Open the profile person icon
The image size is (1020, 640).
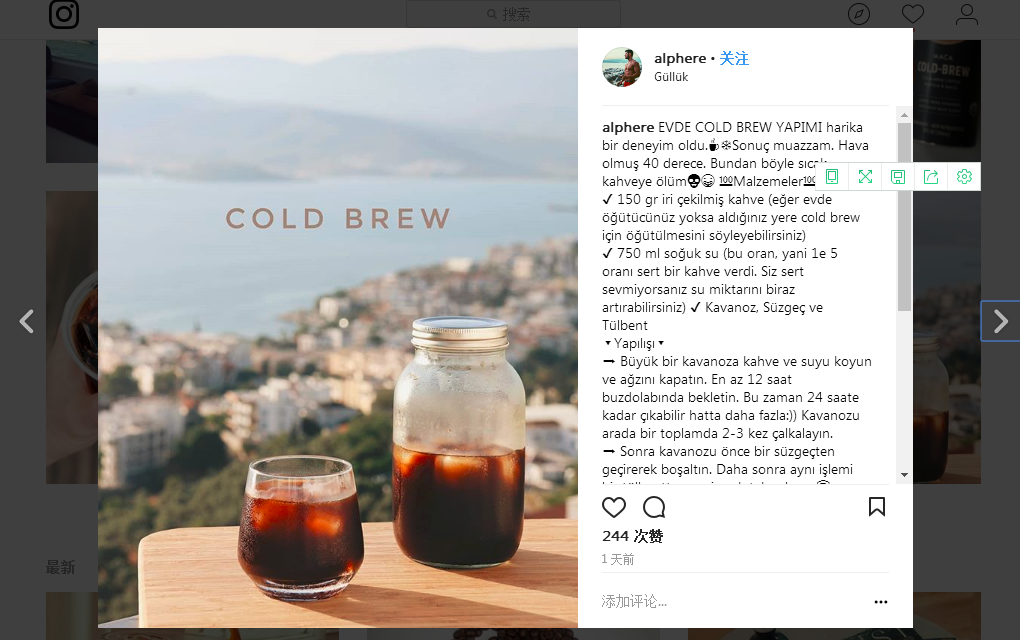967,14
